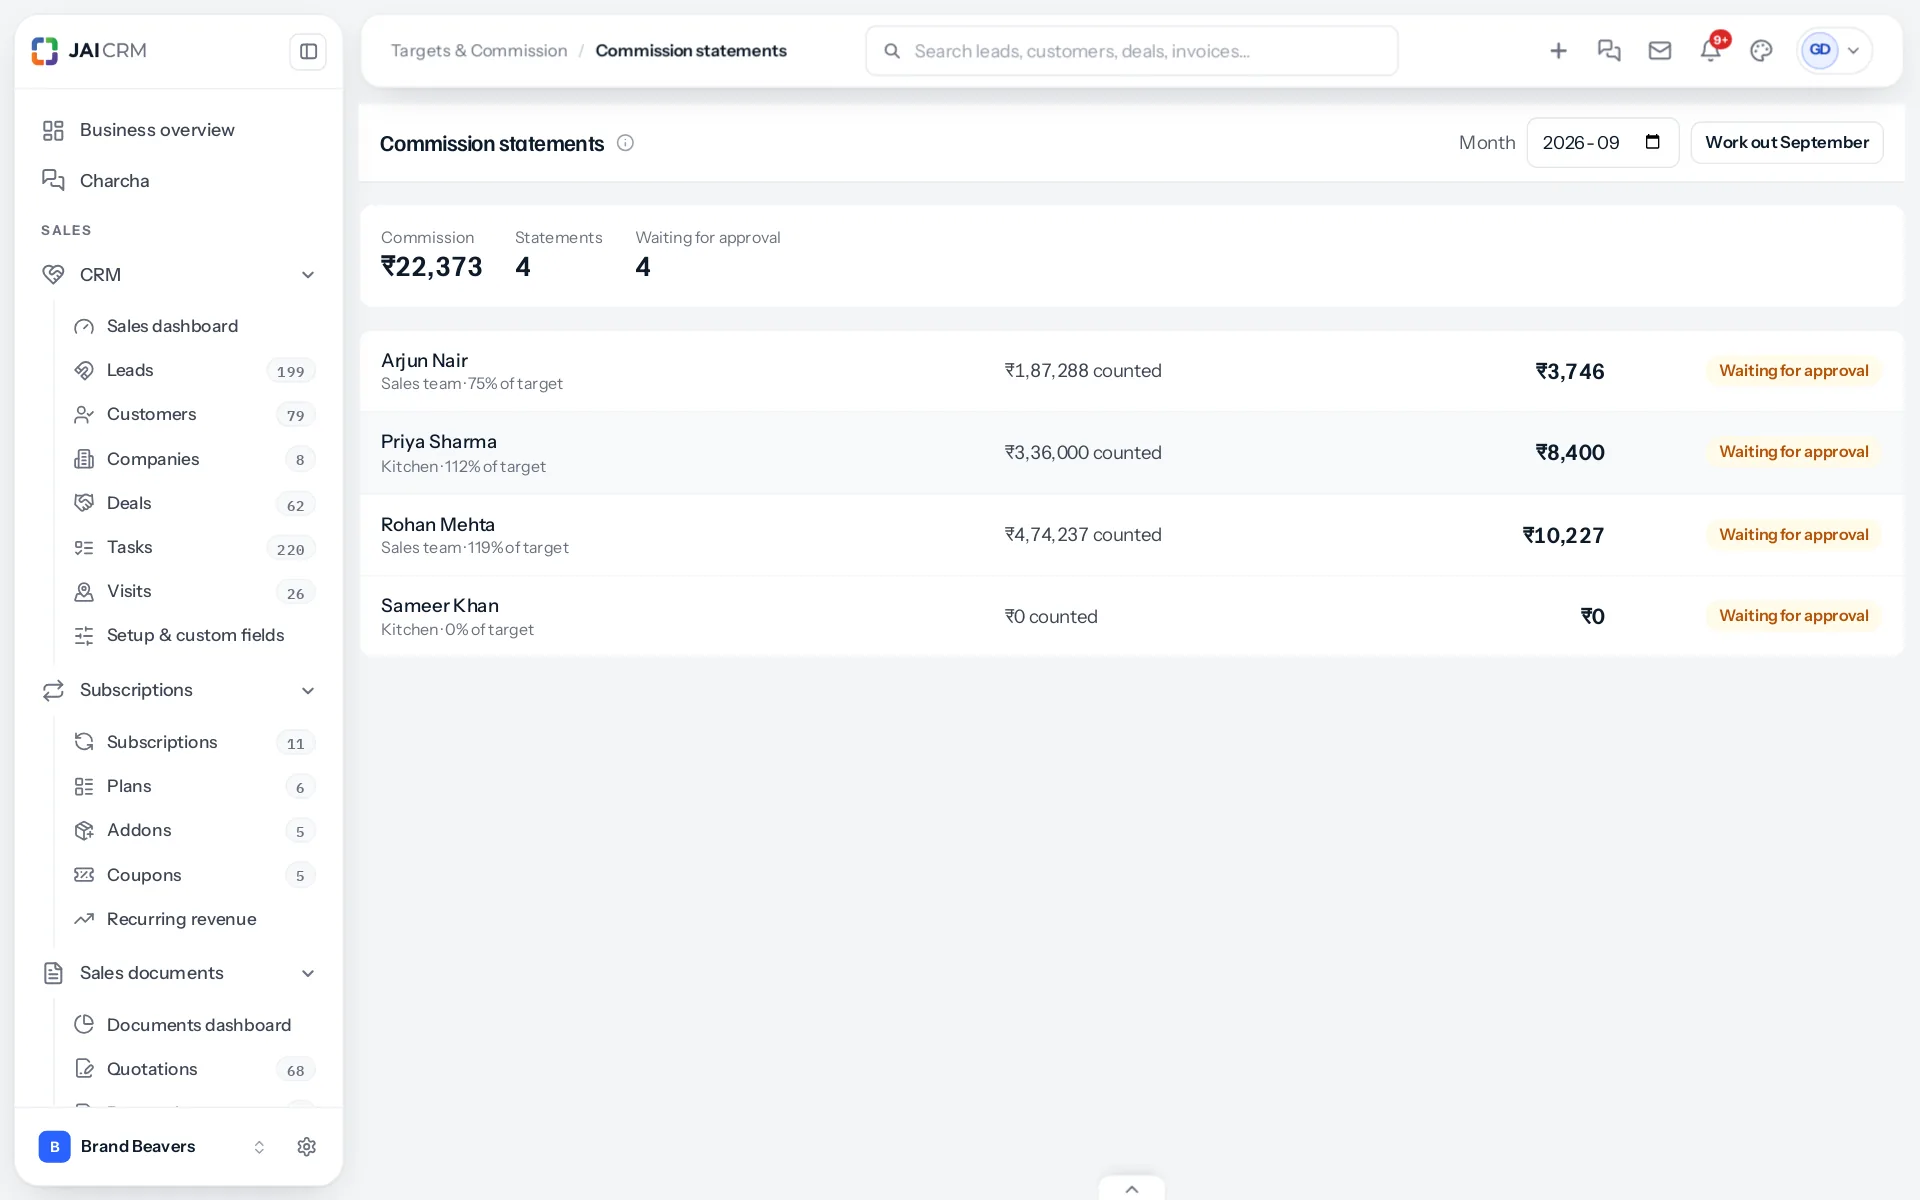Open Arjun Nair commission statement
Viewport: 1920px width, 1200px height.
[1131, 371]
